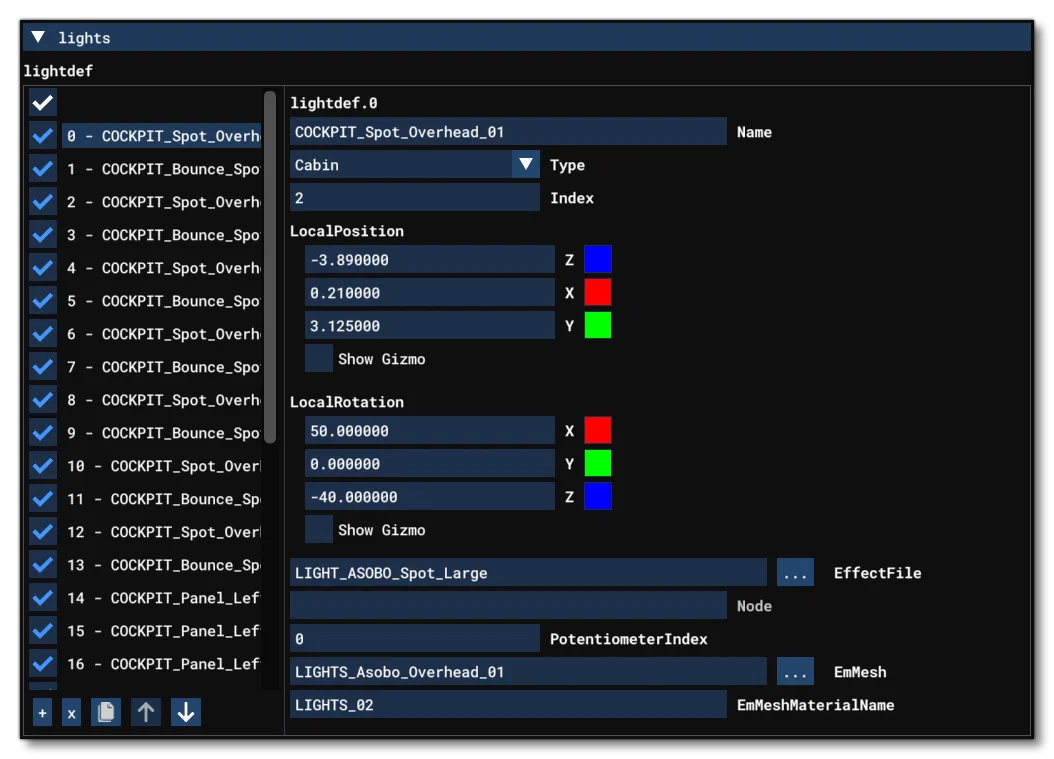
Task: Click red X swatch in LocalPosition
Action: pyautogui.click(x=598, y=292)
